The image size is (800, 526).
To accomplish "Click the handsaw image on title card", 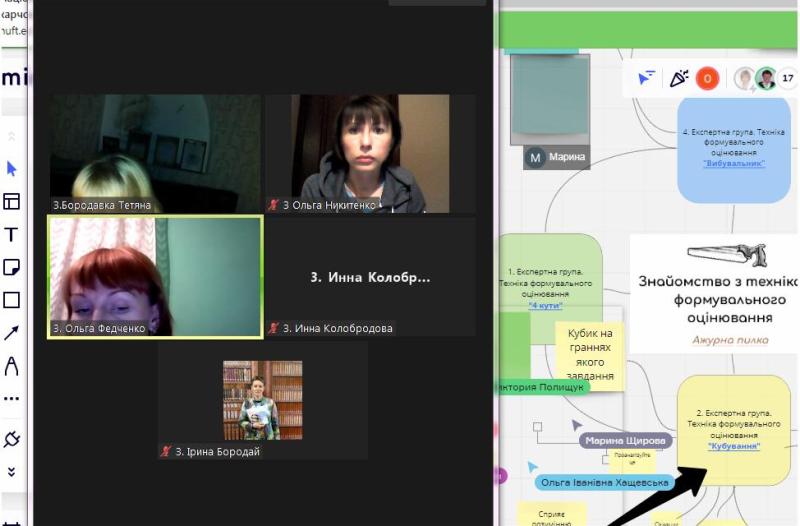I will 728,255.
